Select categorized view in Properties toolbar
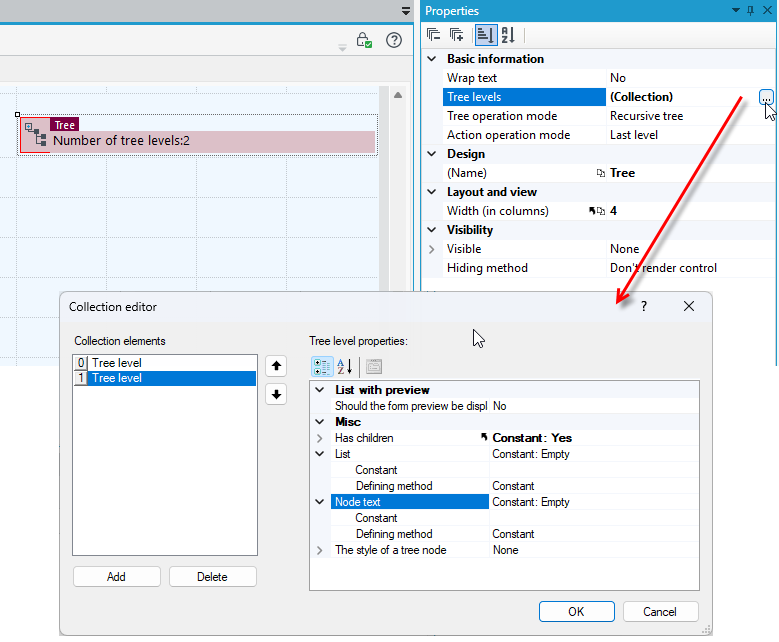Viewport: 779px width, 642px height. point(485,35)
